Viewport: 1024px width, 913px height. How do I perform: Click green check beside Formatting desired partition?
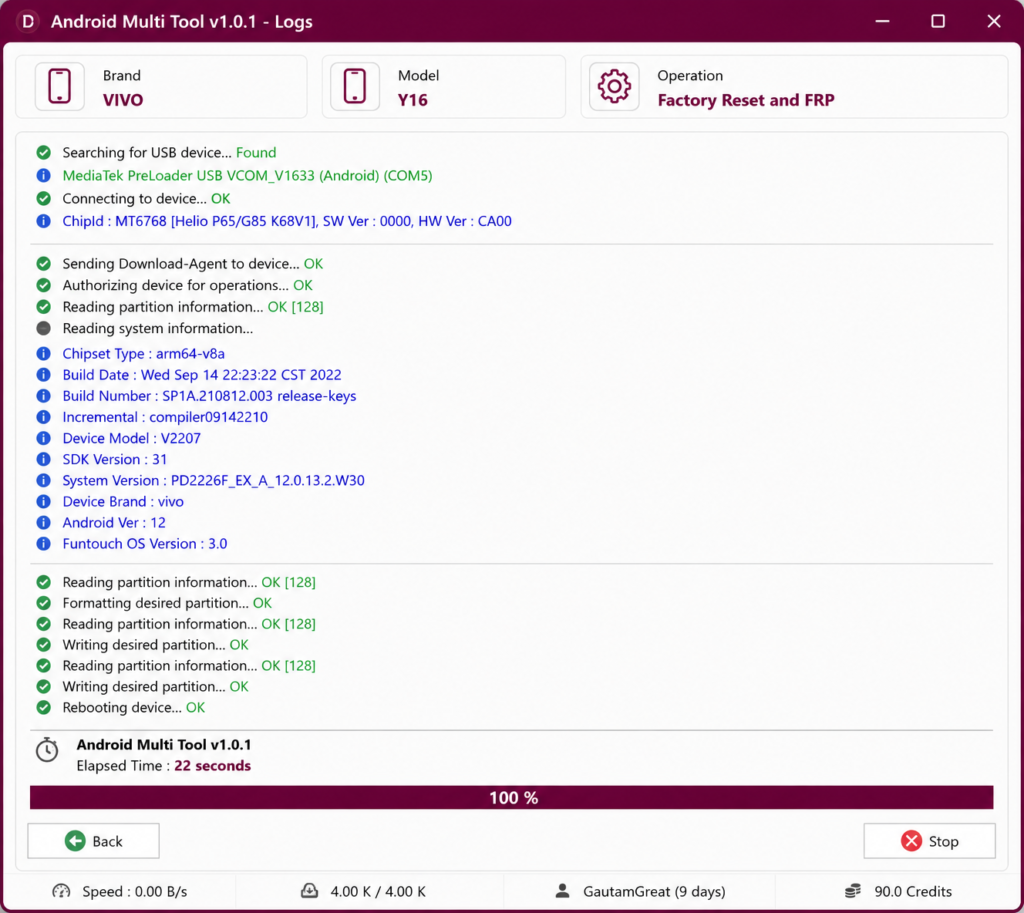click(x=44, y=603)
